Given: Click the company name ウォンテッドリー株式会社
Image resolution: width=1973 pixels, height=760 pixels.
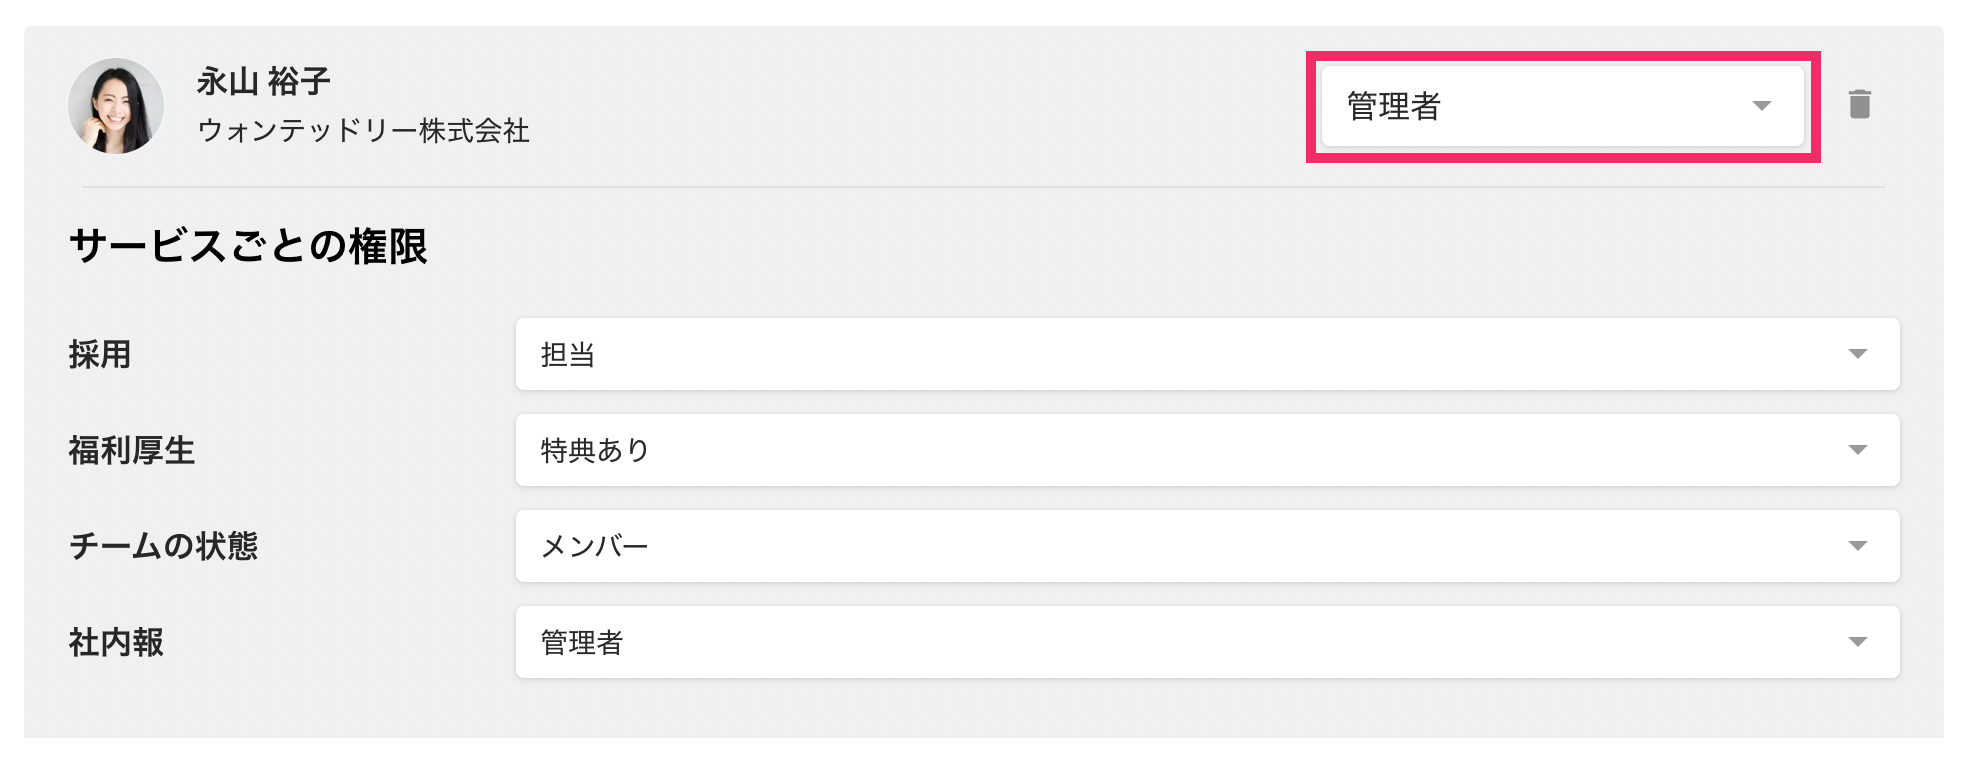Looking at the screenshot, I should coord(363,131).
